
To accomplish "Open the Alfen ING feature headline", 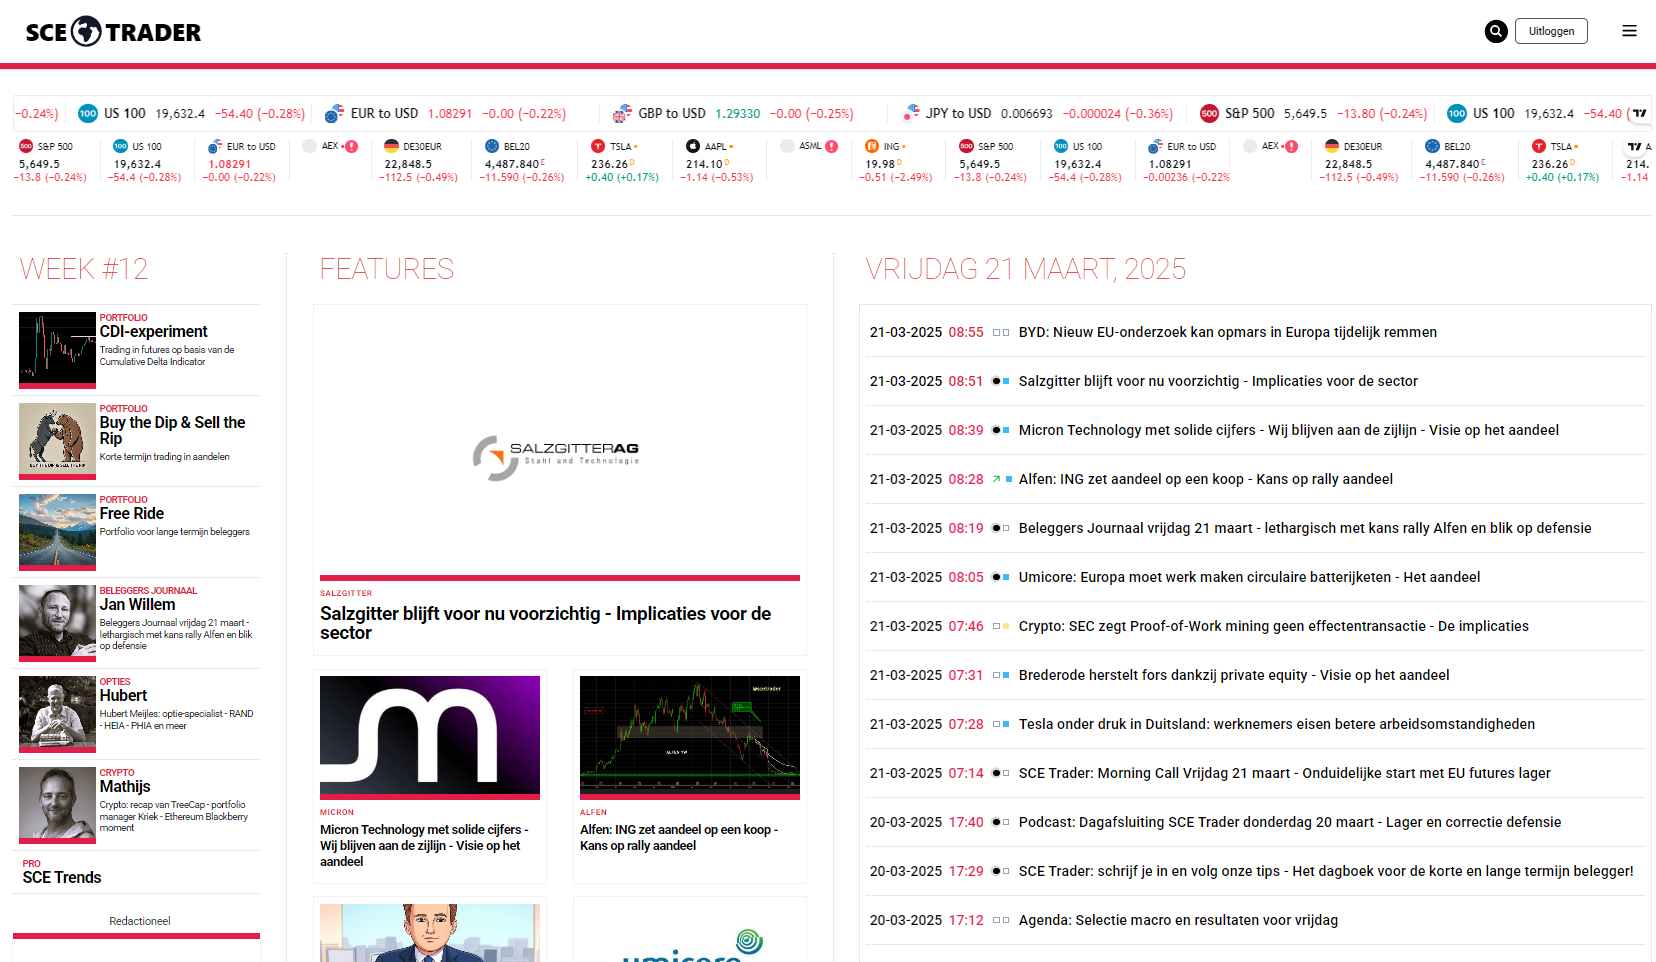I will [679, 838].
